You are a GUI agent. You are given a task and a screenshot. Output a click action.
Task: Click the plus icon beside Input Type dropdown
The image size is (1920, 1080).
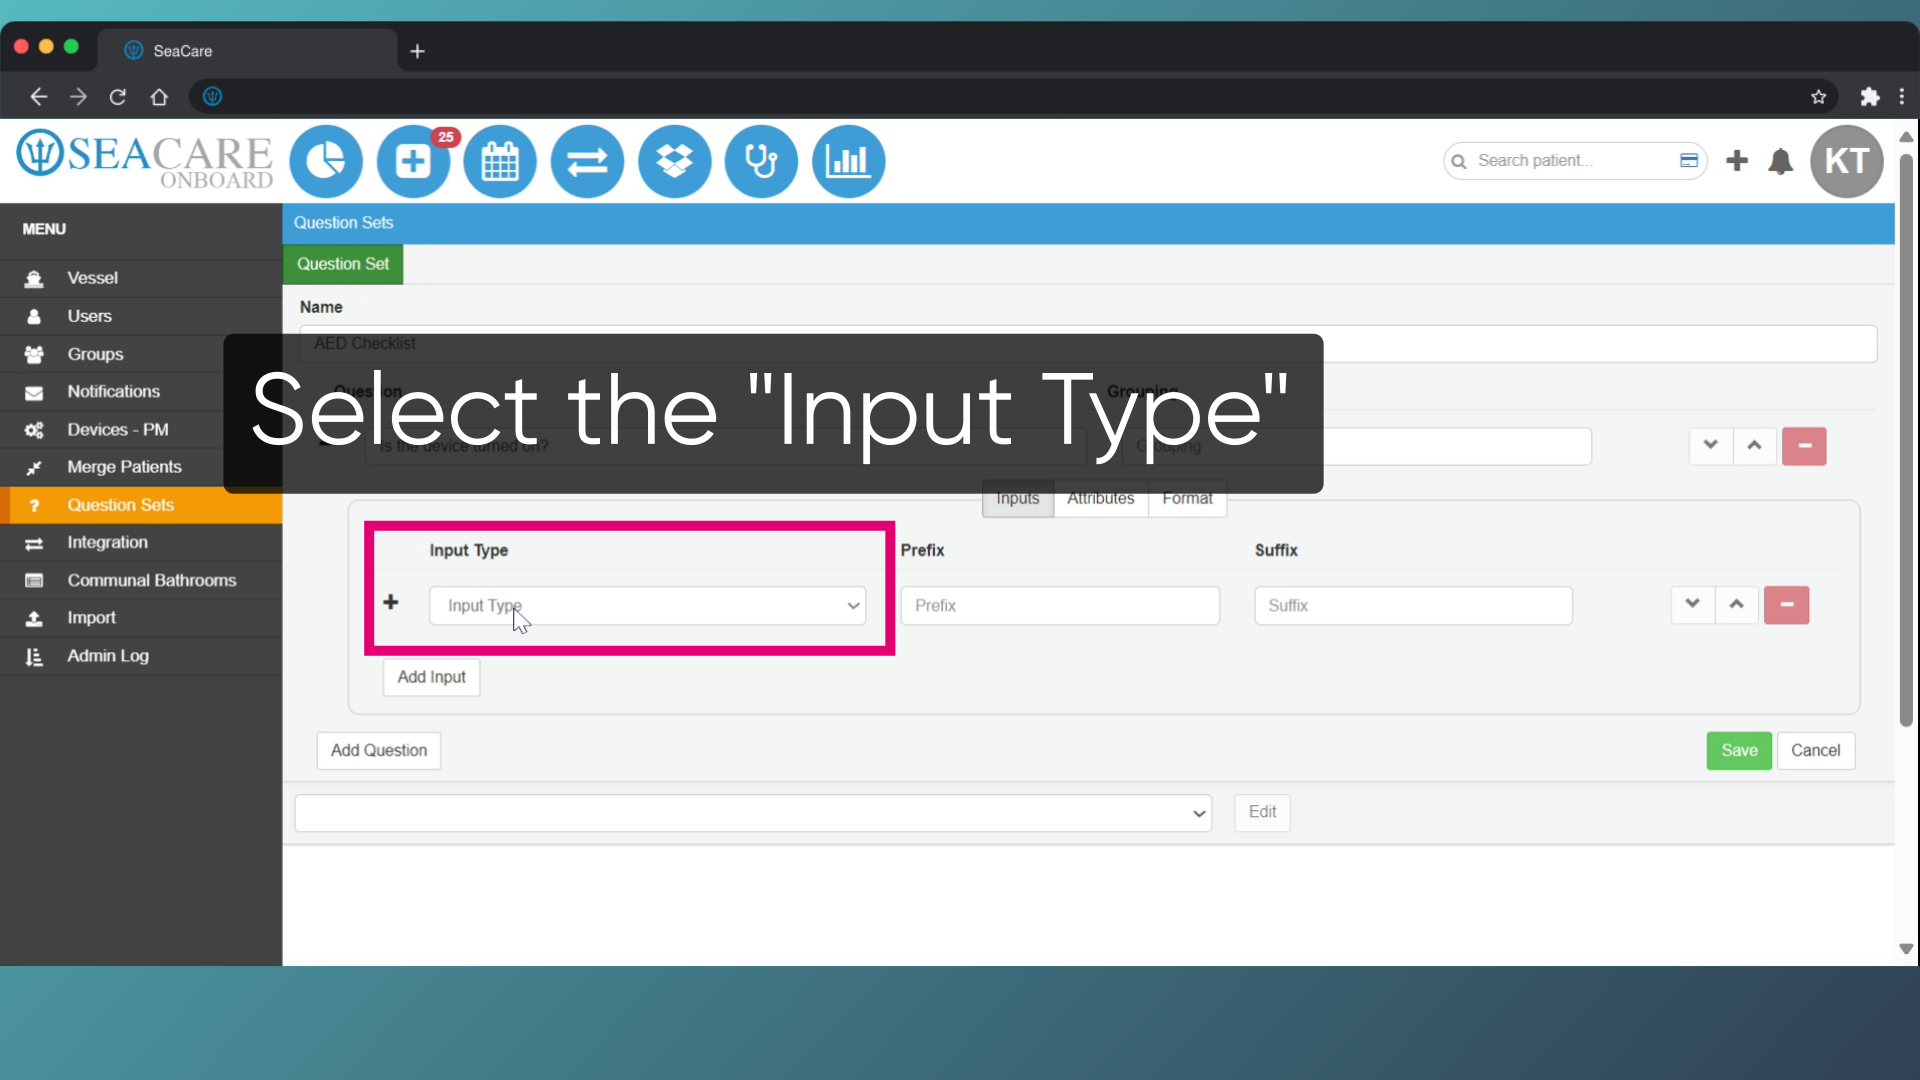click(x=391, y=602)
